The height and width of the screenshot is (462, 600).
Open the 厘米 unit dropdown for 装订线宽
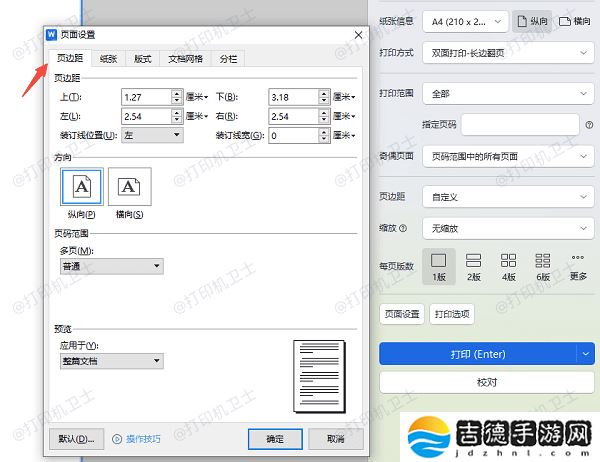(x=344, y=135)
